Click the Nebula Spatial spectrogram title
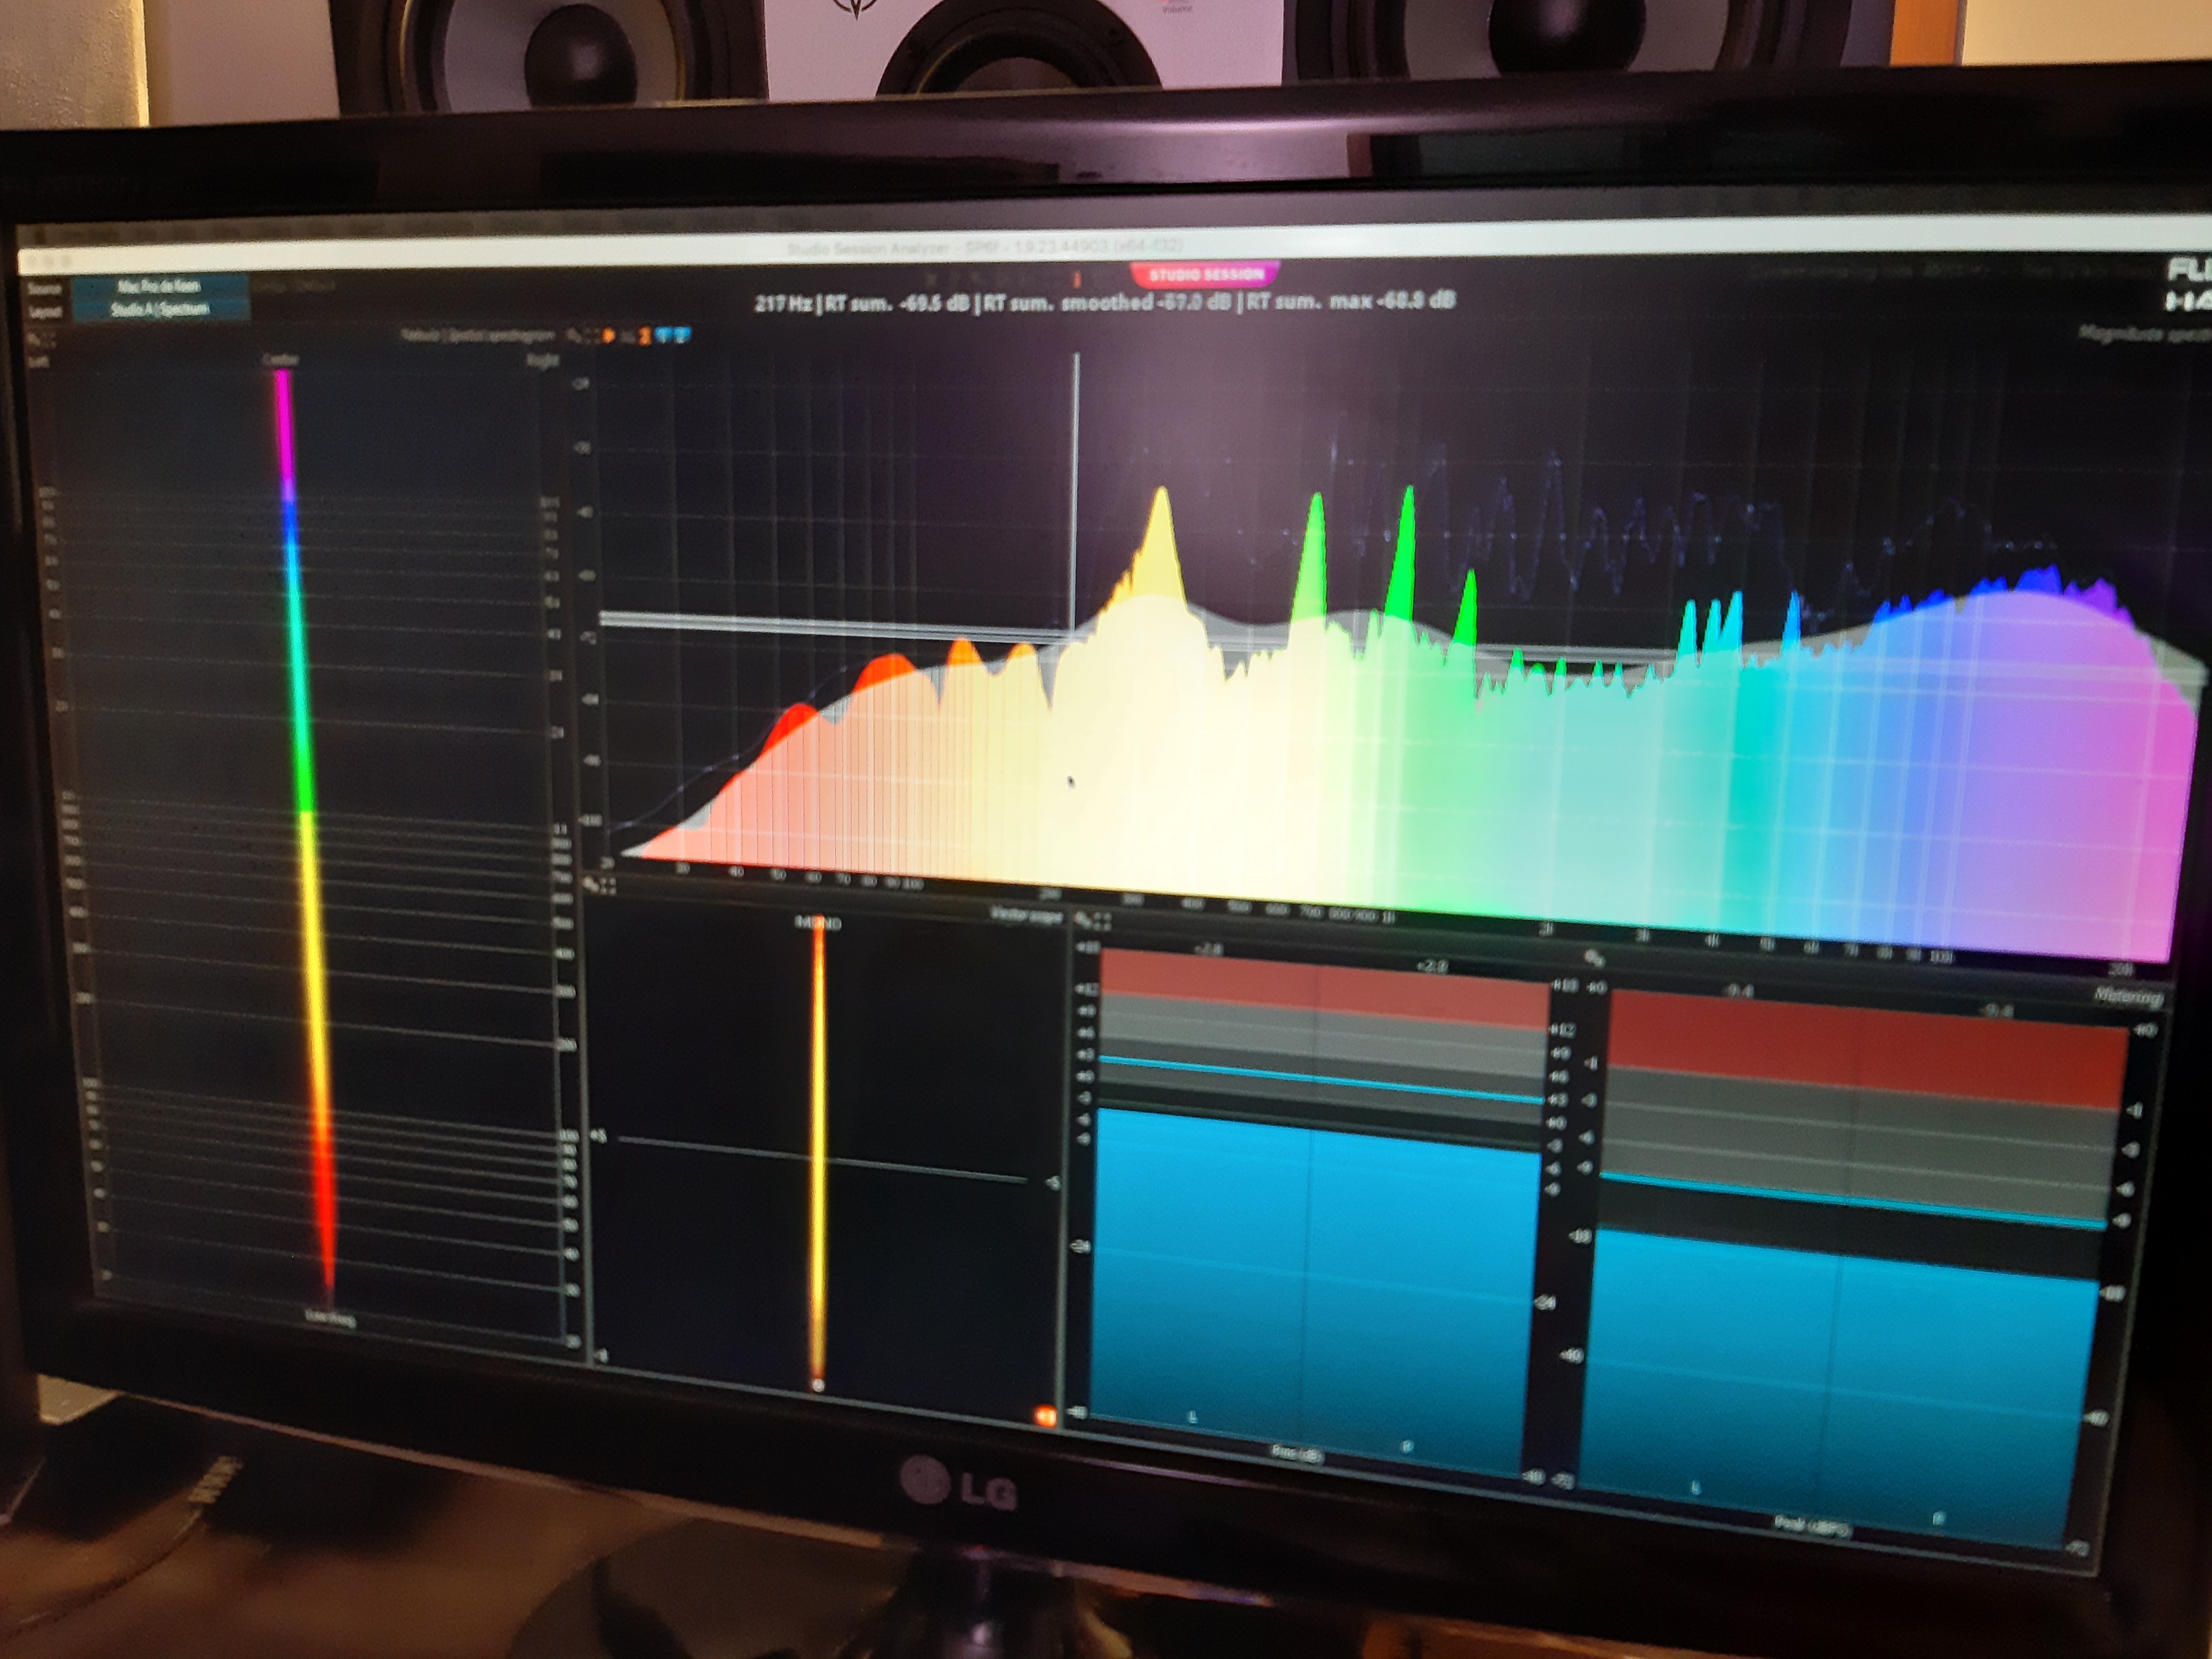 click(x=478, y=335)
